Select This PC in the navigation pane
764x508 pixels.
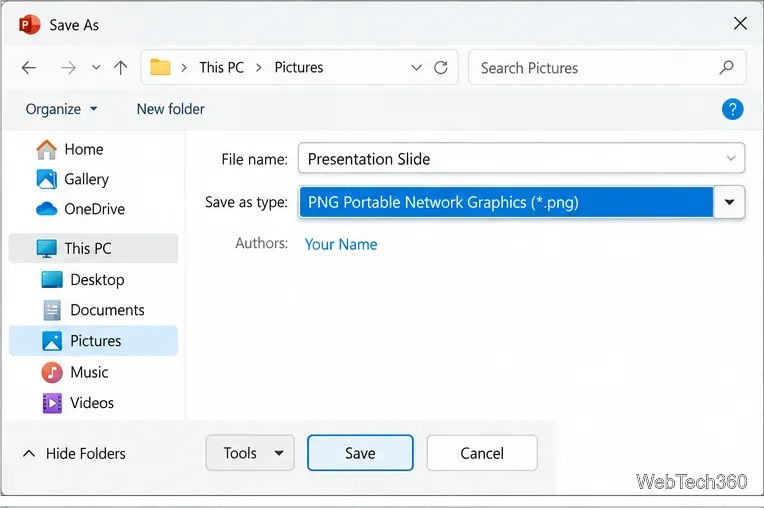pos(94,248)
